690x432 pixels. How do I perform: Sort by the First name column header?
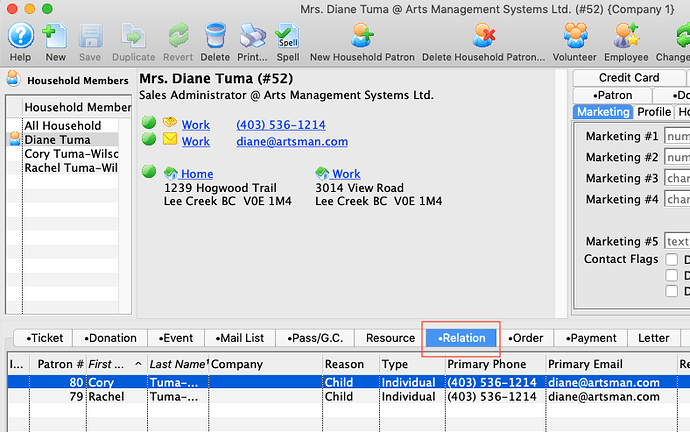pyautogui.click(x=117, y=364)
